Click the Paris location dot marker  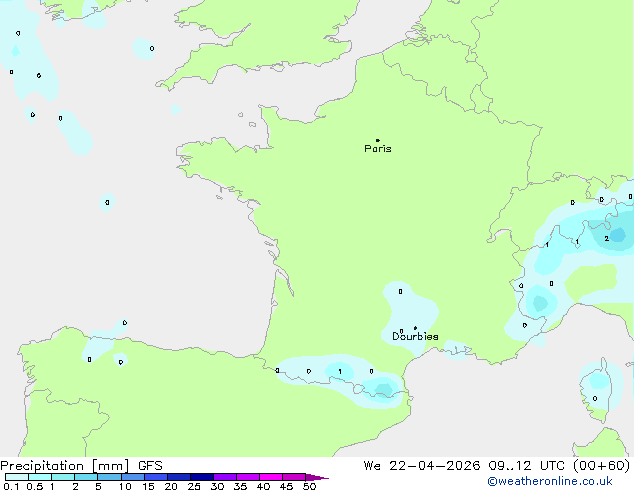(378, 140)
